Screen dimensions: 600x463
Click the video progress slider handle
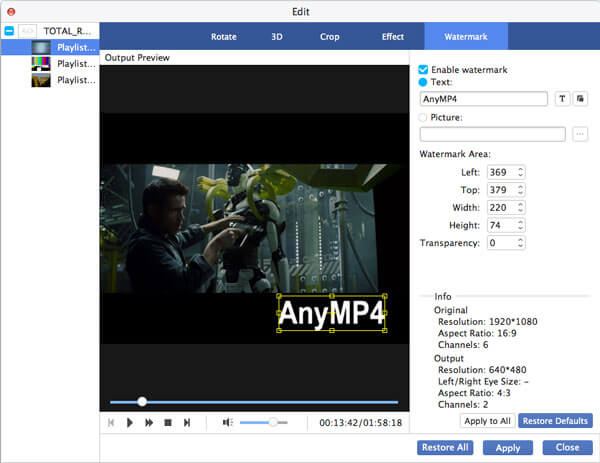(x=142, y=401)
